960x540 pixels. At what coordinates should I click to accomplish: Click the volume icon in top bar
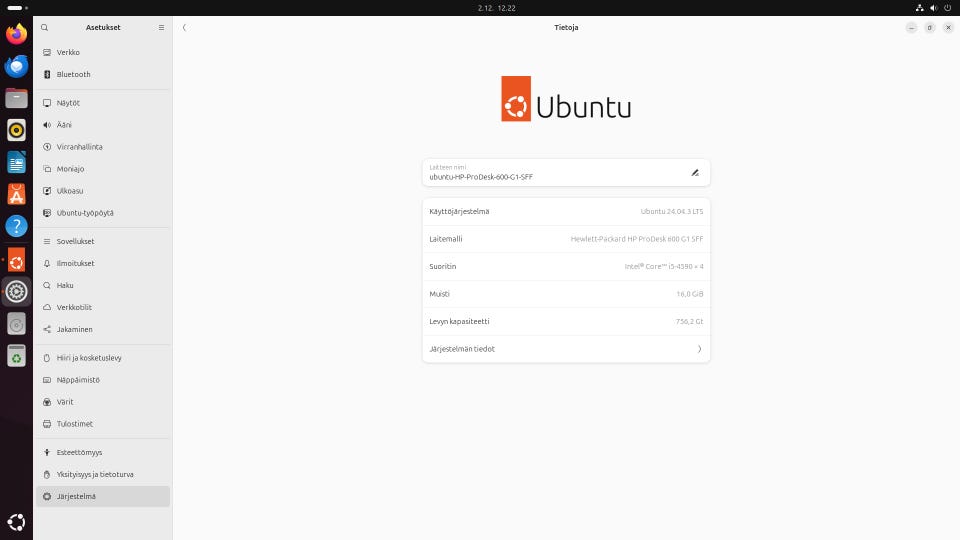click(934, 8)
